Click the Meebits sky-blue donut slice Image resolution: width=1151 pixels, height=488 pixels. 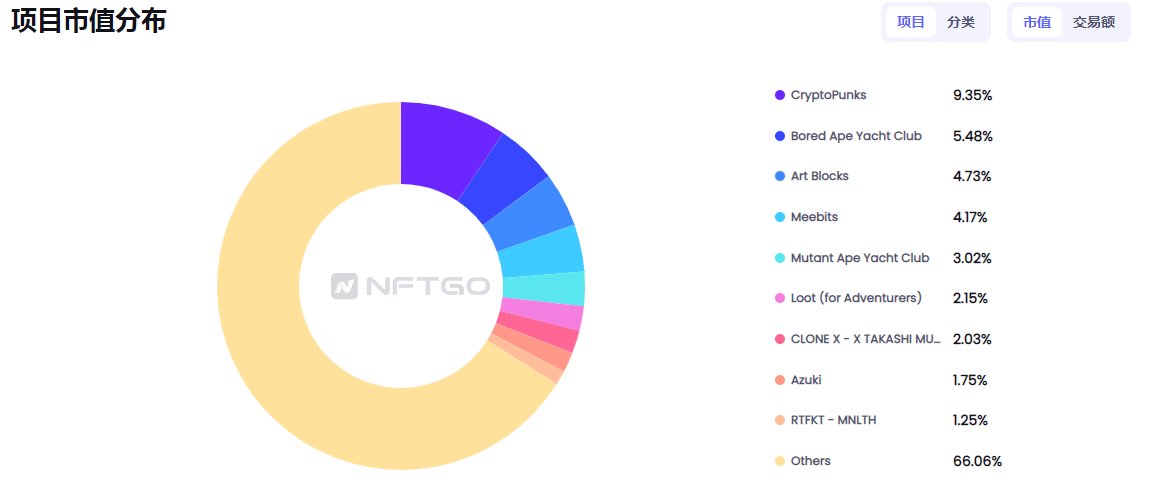(544, 251)
